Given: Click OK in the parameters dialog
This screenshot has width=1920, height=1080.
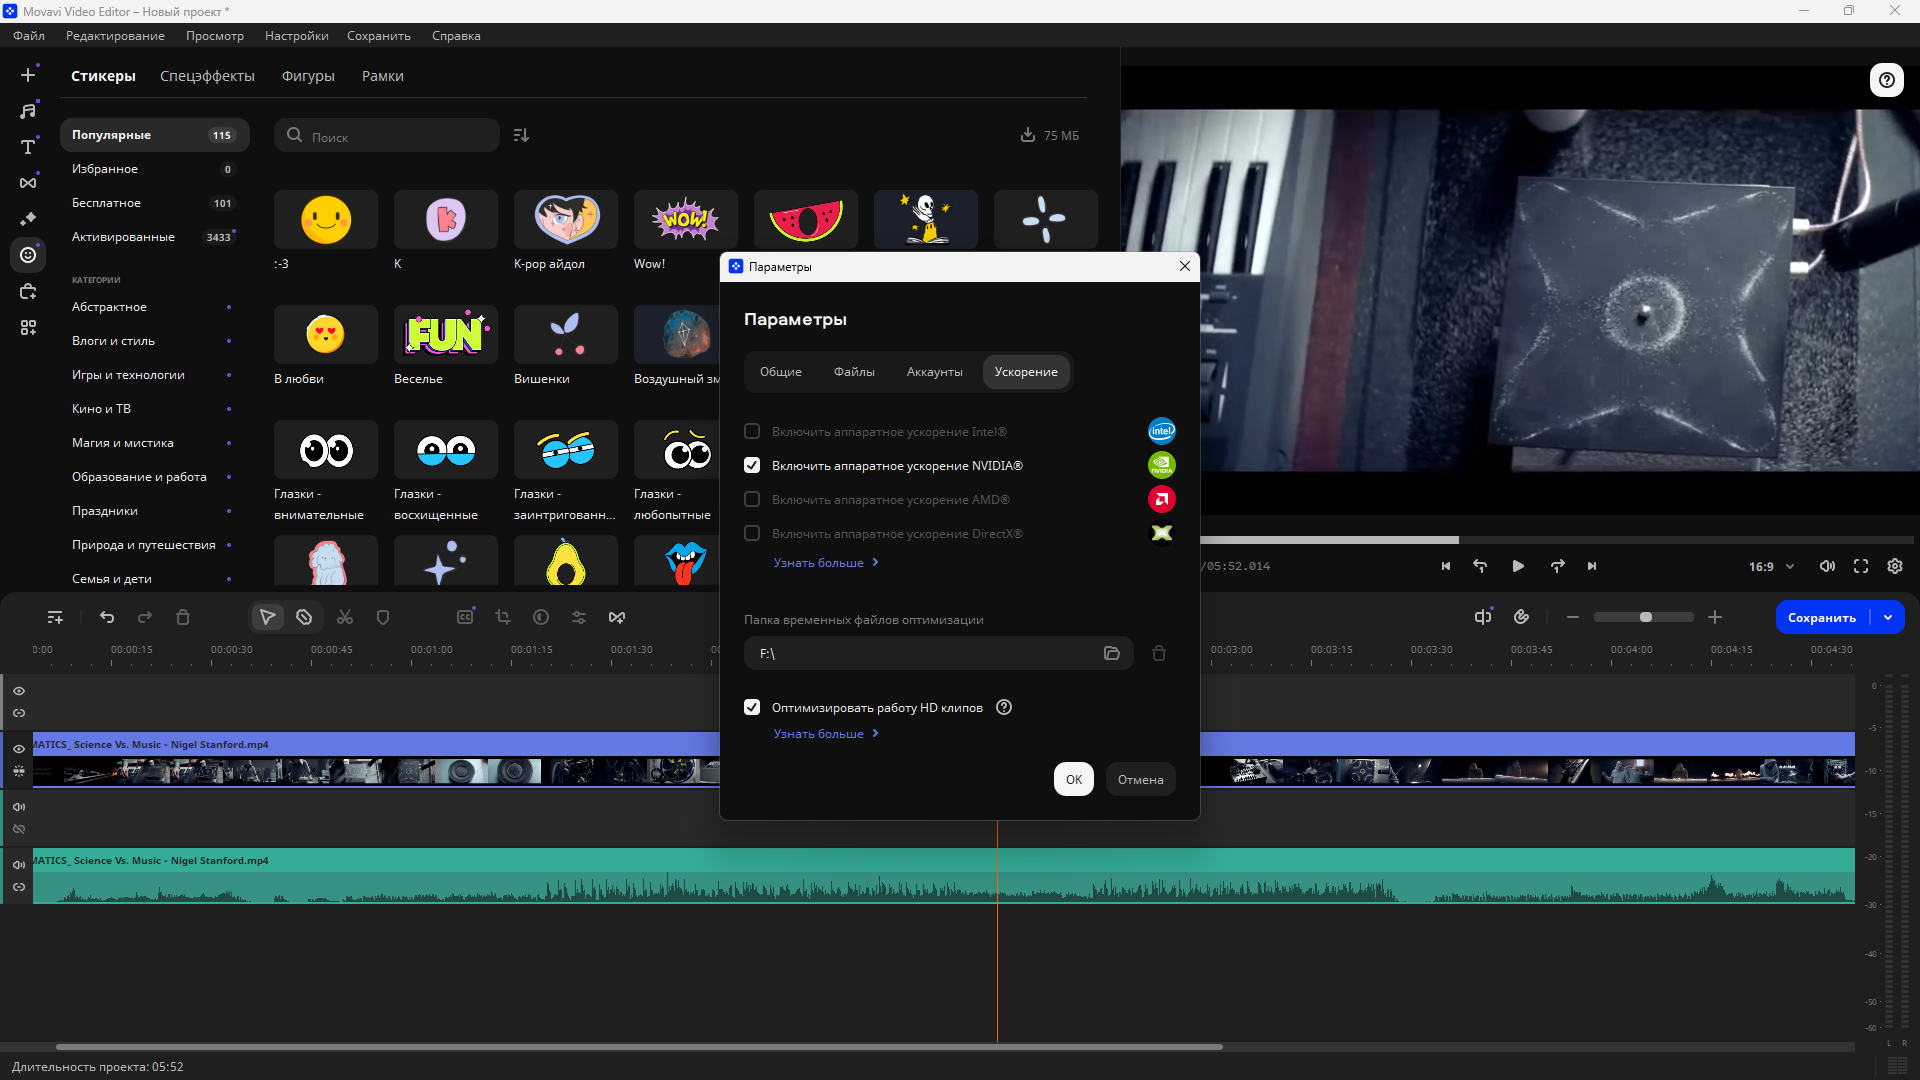Looking at the screenshot, I should tap(1073, 779).
